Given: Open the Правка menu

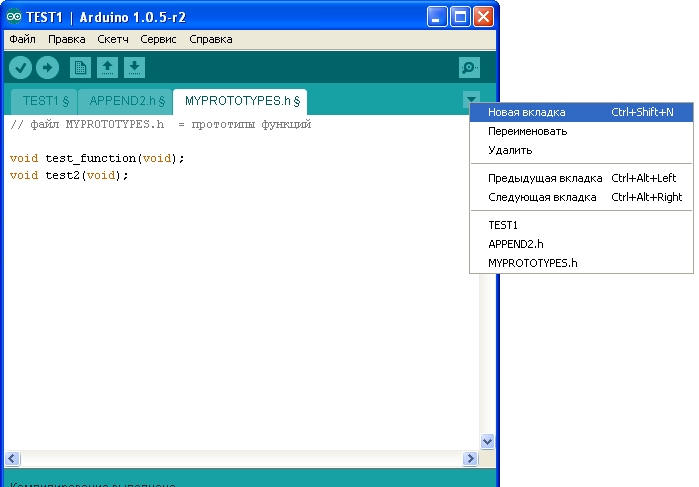Looking at the screenshot, I should (66, 39).
